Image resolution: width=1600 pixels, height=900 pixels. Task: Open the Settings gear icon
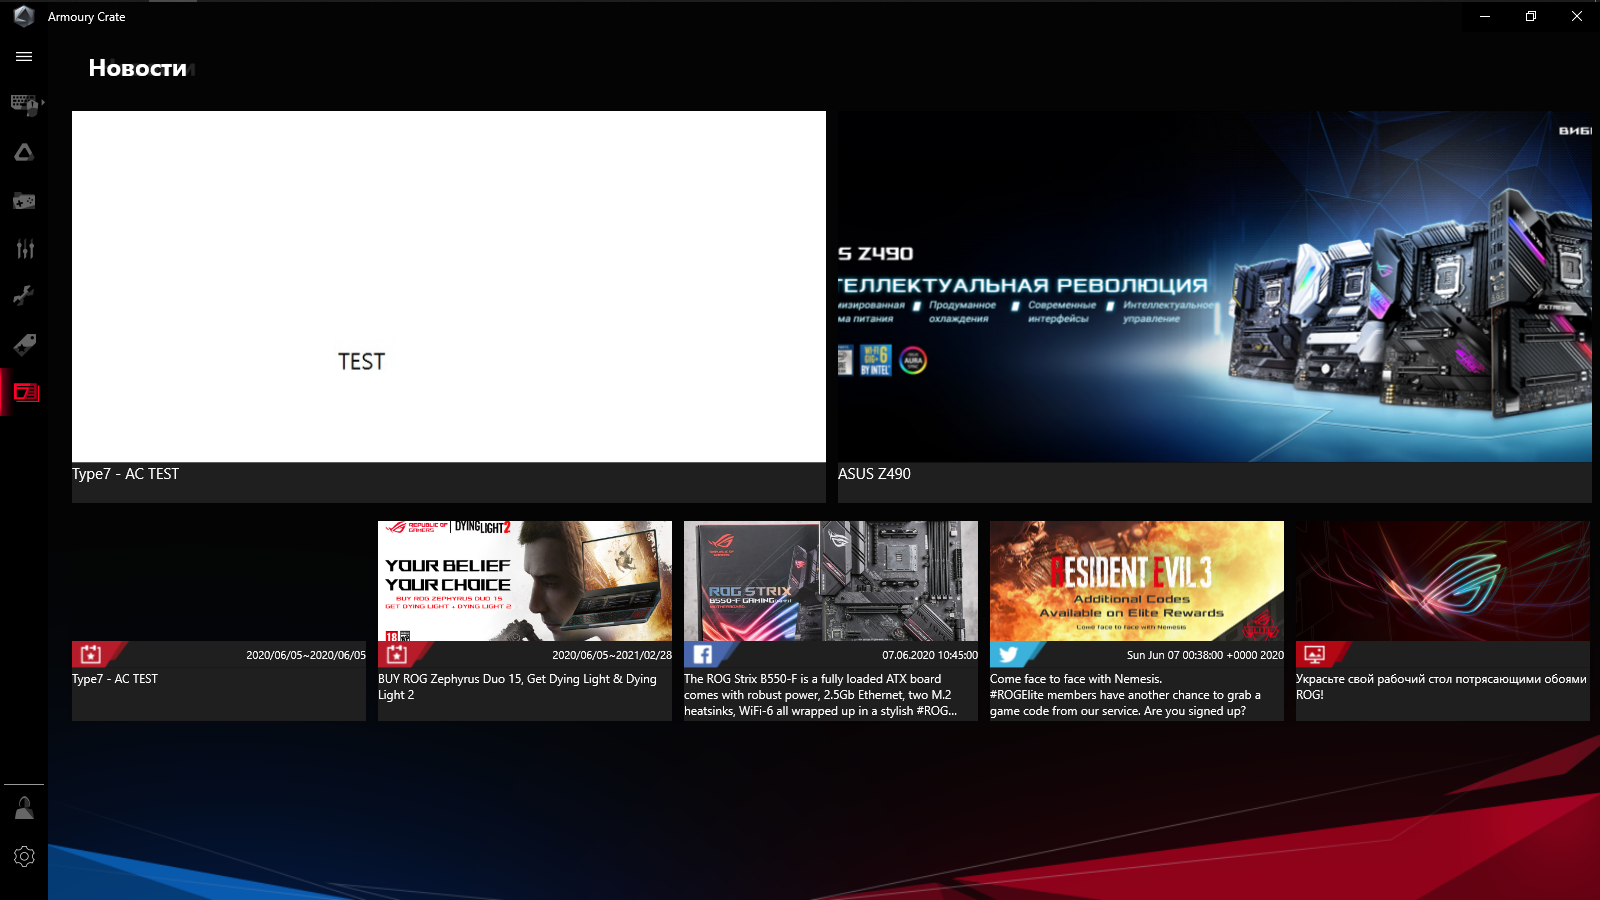tap(24, 857)
